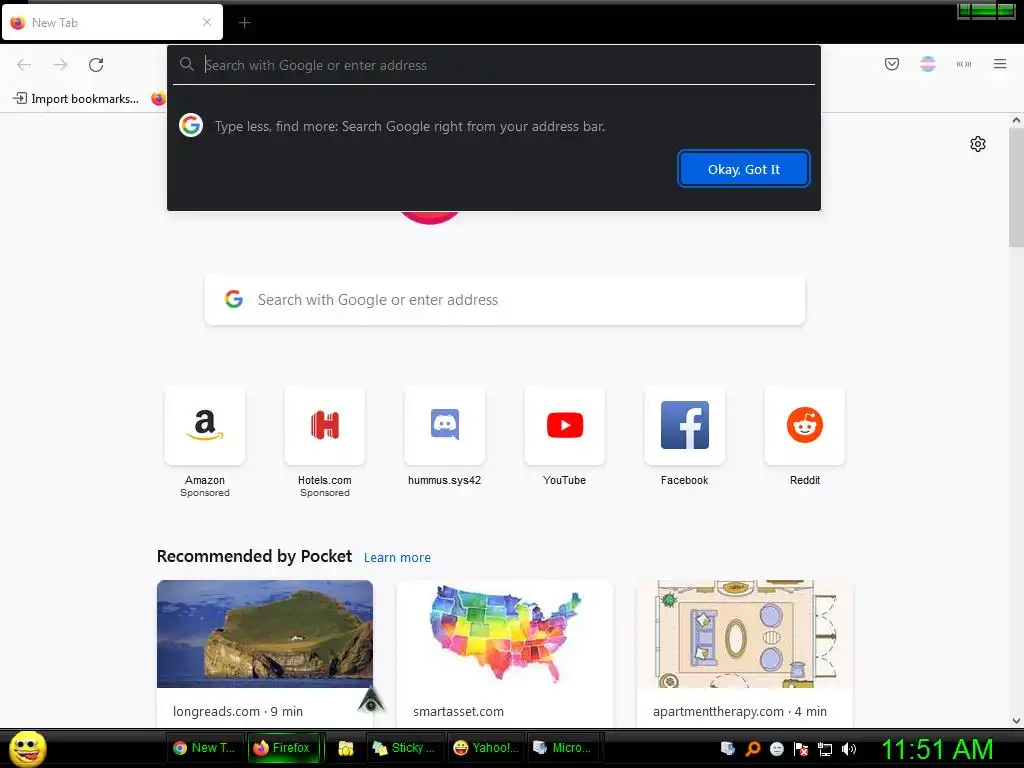Click the Google logo in the tip panel
This screenshot has width=1024, height=768.
click(191, 125)
